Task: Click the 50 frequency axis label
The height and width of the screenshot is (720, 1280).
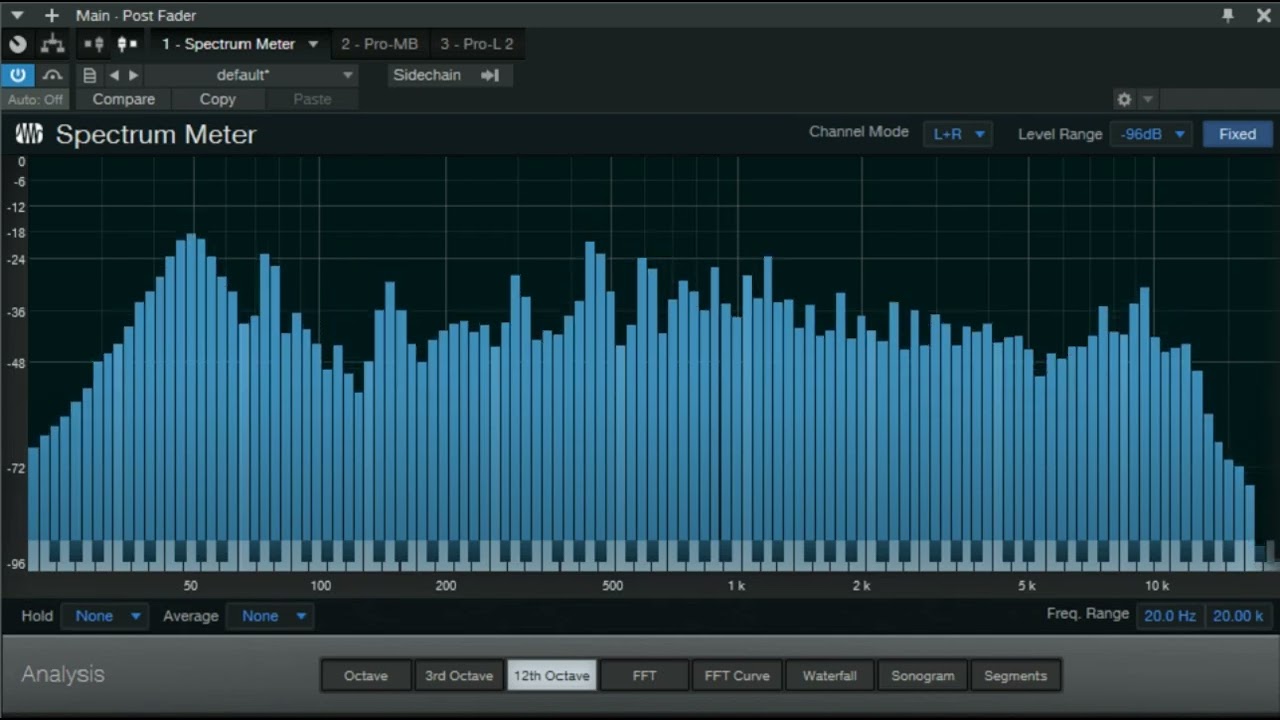Action: (x=190, y=586)
